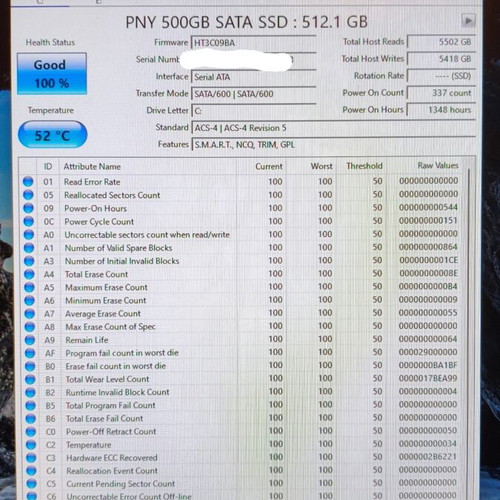This screenshot has height=500, width=500.
Task: Click the 52 °C temperature button
Action: point(52,135)
